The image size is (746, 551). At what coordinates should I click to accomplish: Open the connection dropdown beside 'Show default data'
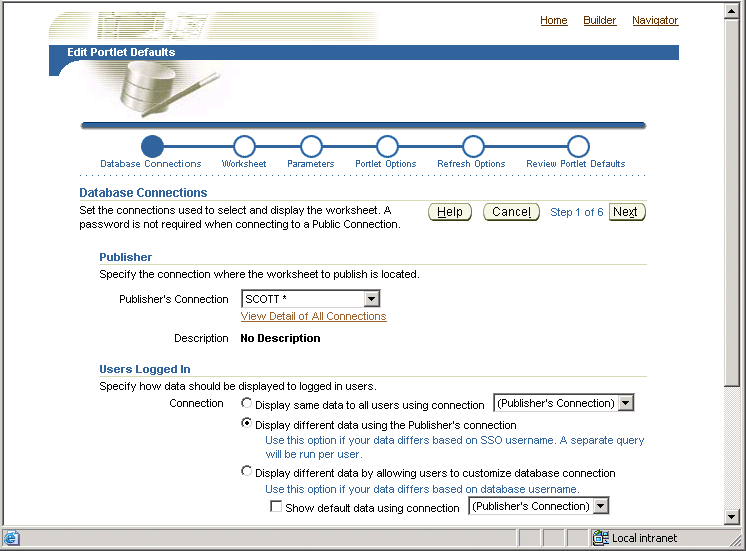click(x=539, y=506)
